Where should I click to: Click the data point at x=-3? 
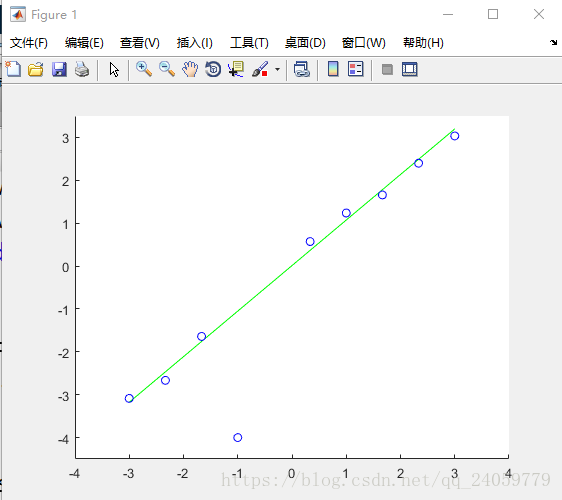point(129,398)
